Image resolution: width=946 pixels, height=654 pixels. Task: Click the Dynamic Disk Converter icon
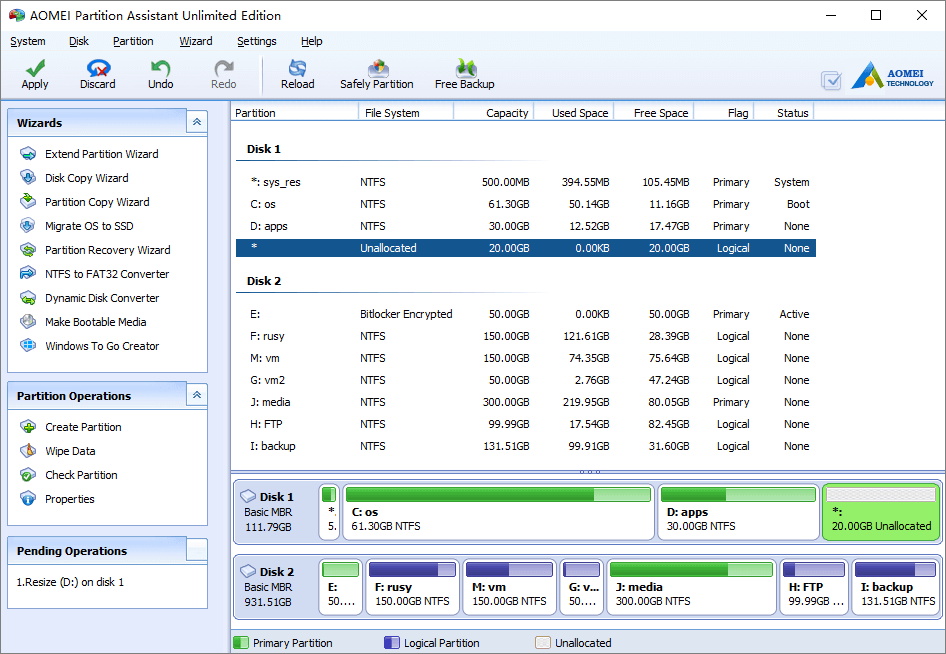28,297
